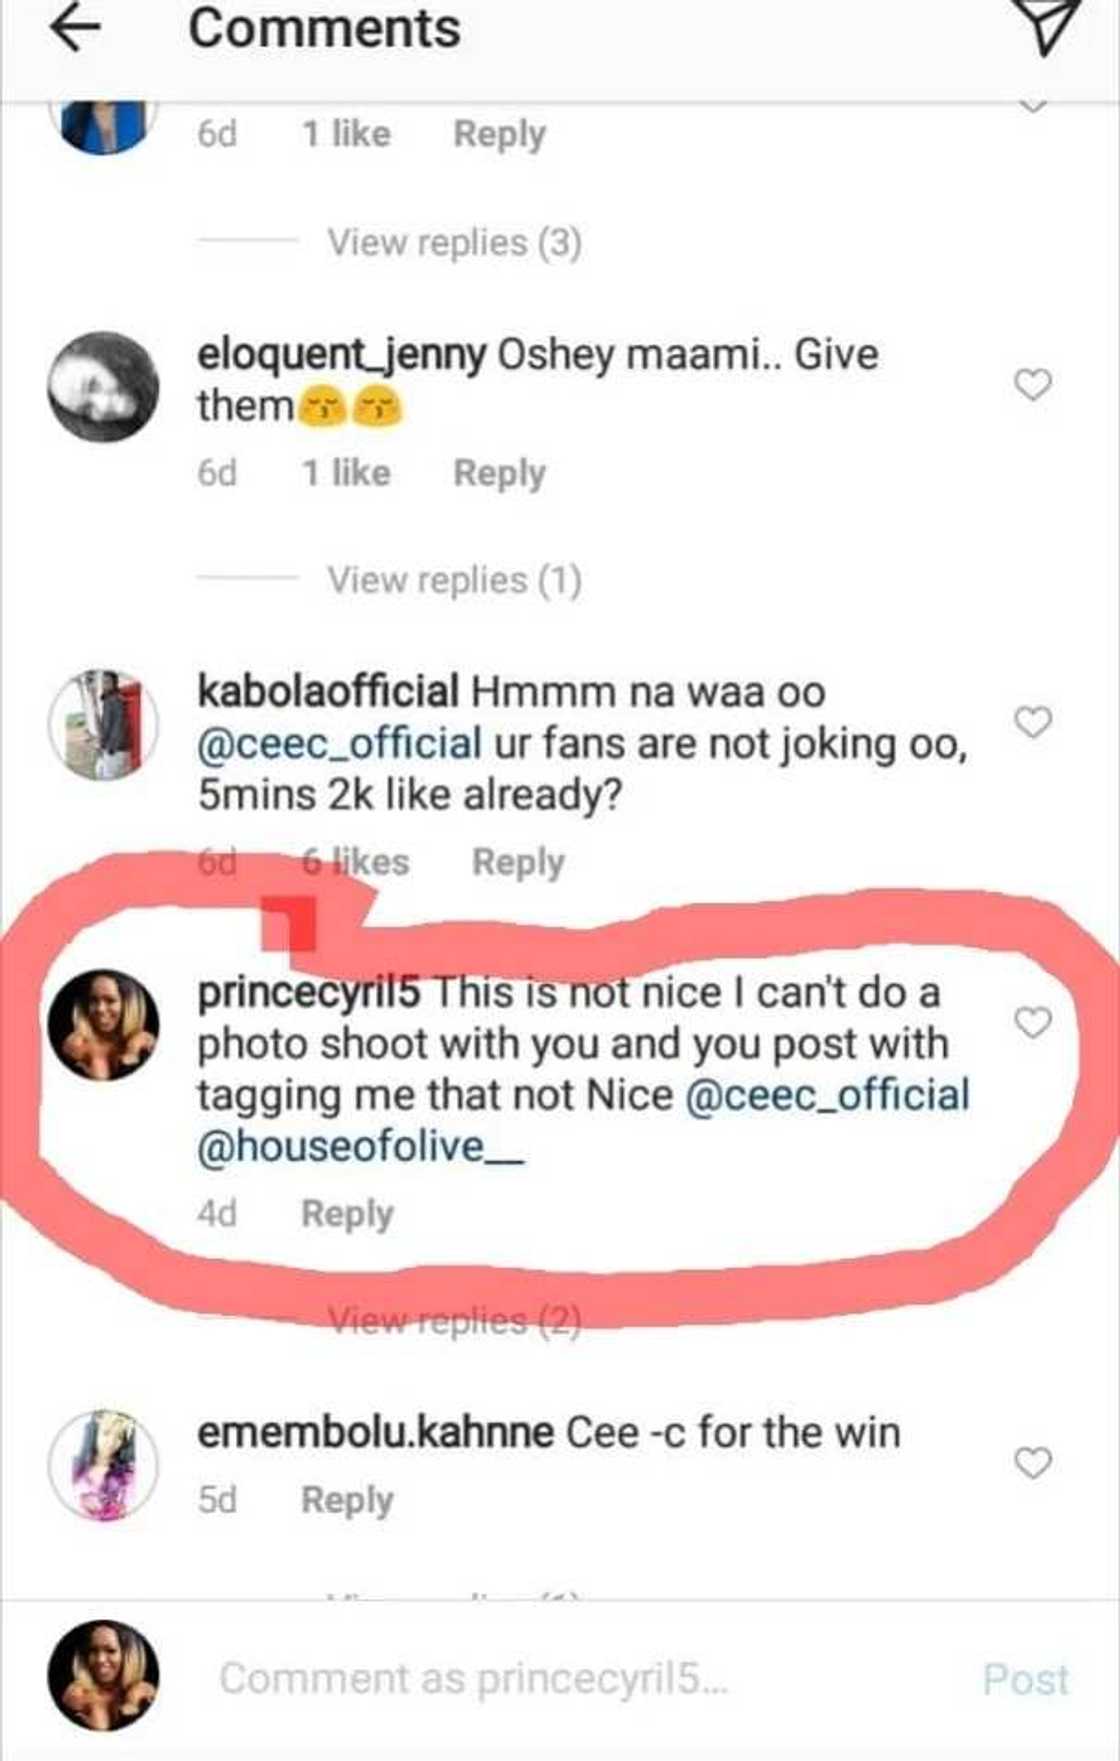Expand View replies (3) under the first comment

455,240
